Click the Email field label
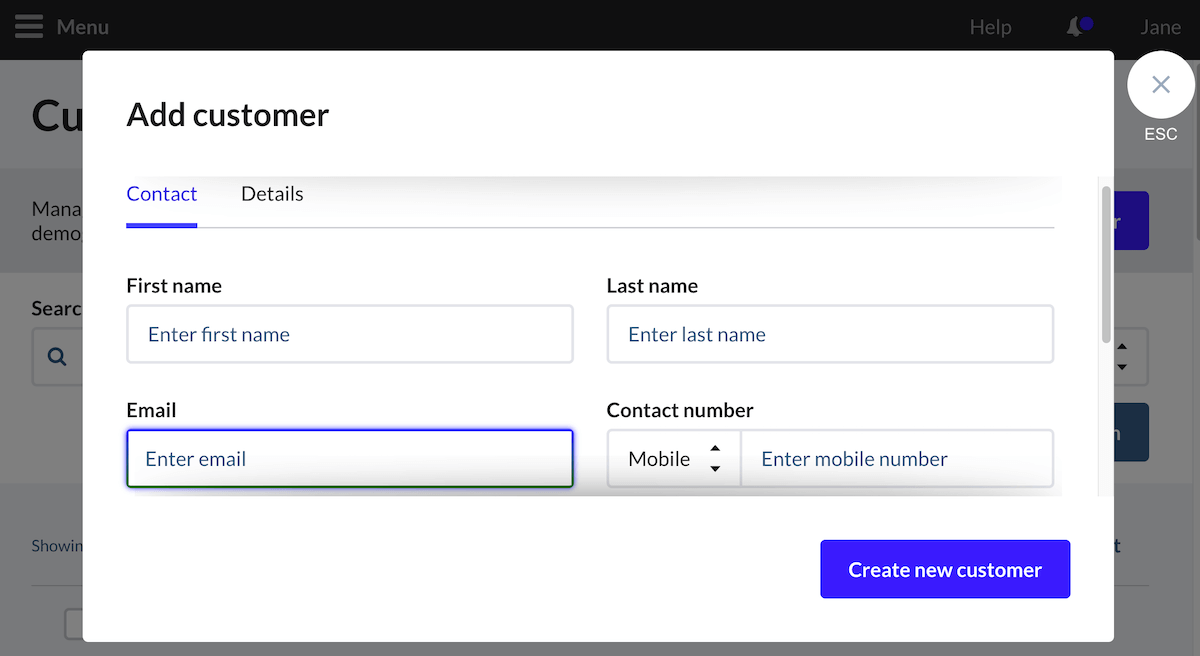Viewport: 1200px width, 656px height. (151, 410)
